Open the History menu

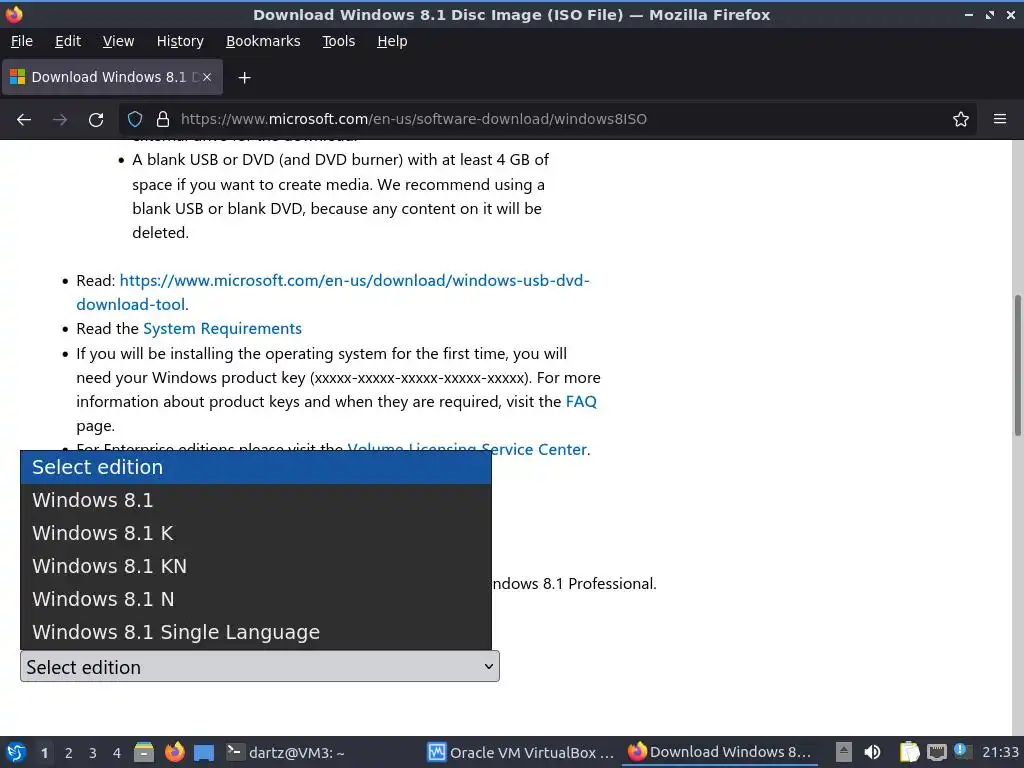click(180, 41)
